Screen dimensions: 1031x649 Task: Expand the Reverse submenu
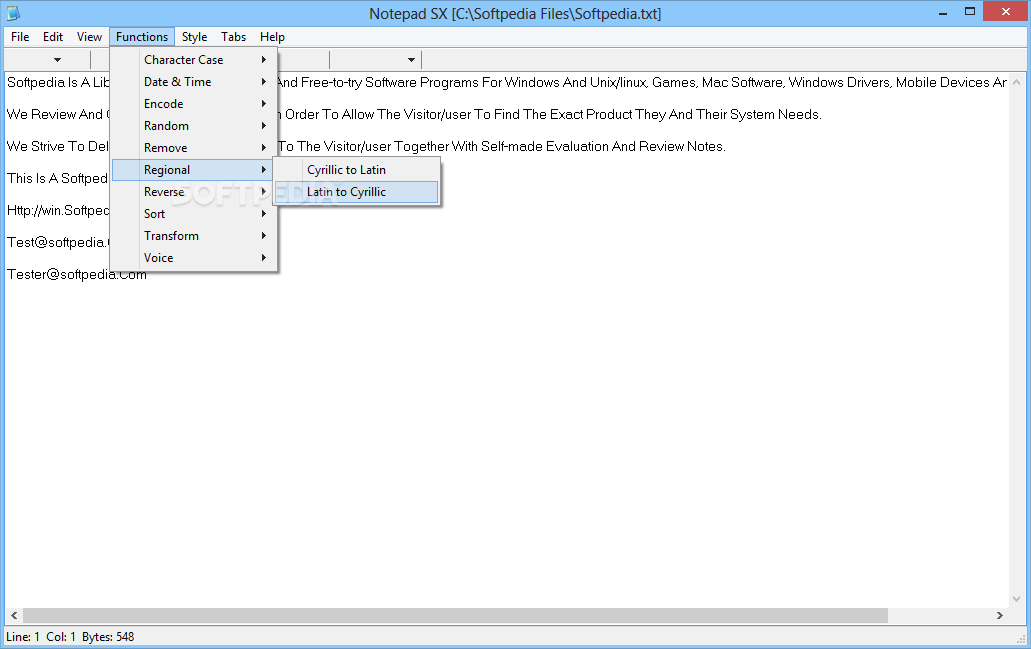(x=194, y=192)
